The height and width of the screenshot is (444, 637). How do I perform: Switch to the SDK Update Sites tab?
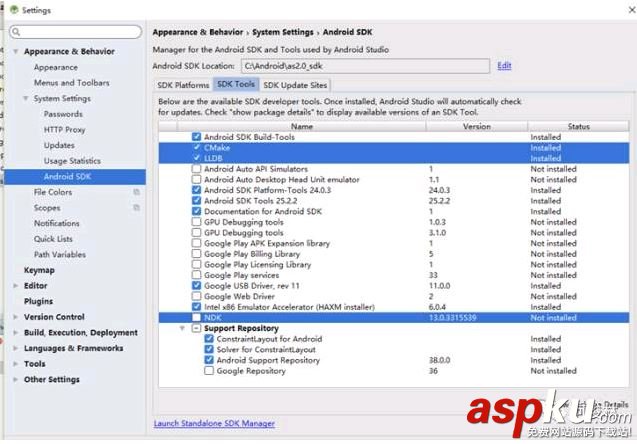295,85
